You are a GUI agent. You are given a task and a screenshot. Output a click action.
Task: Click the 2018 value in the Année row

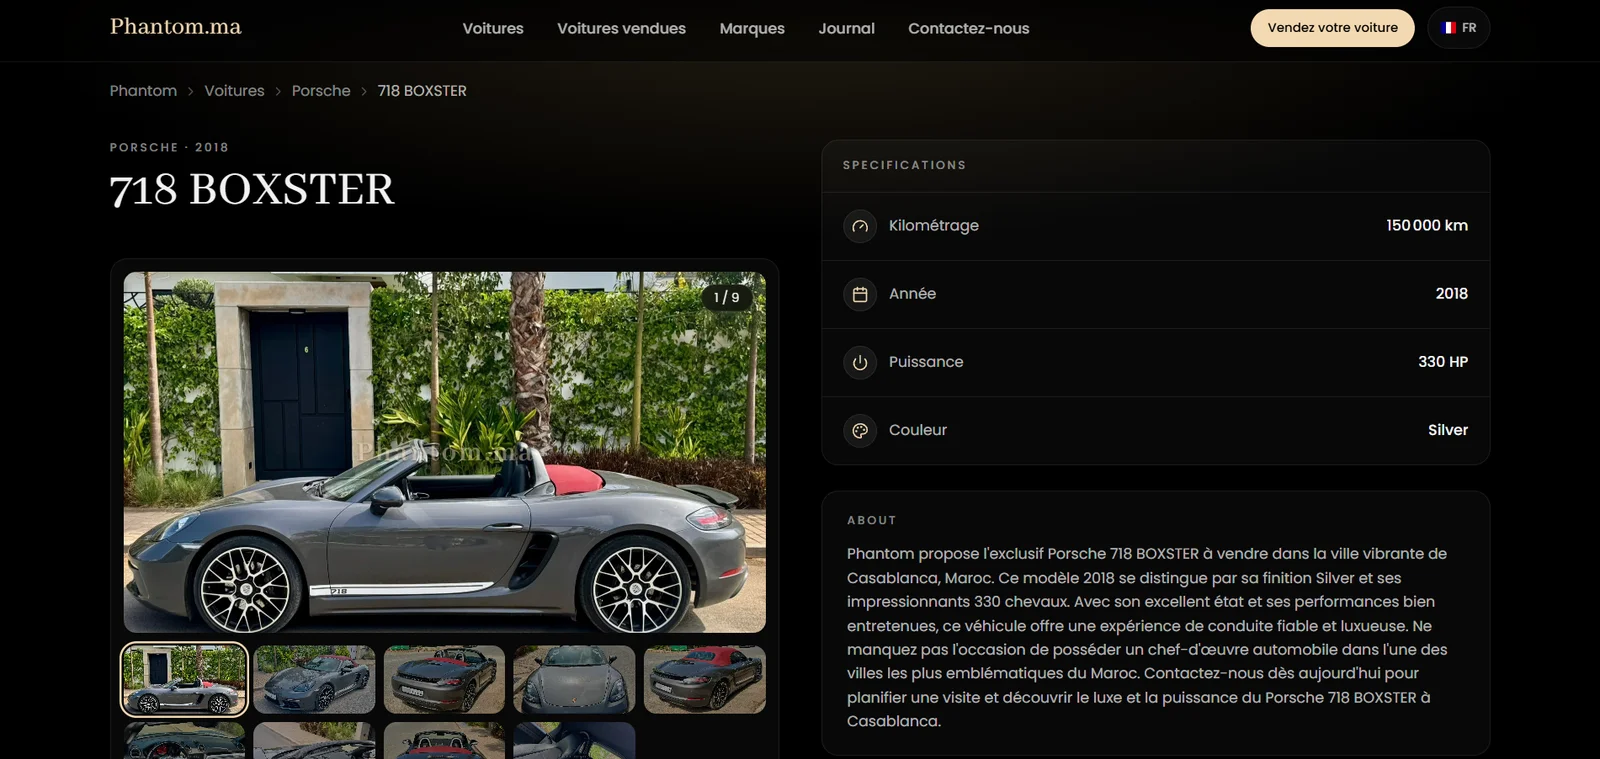coord(1452,294)
